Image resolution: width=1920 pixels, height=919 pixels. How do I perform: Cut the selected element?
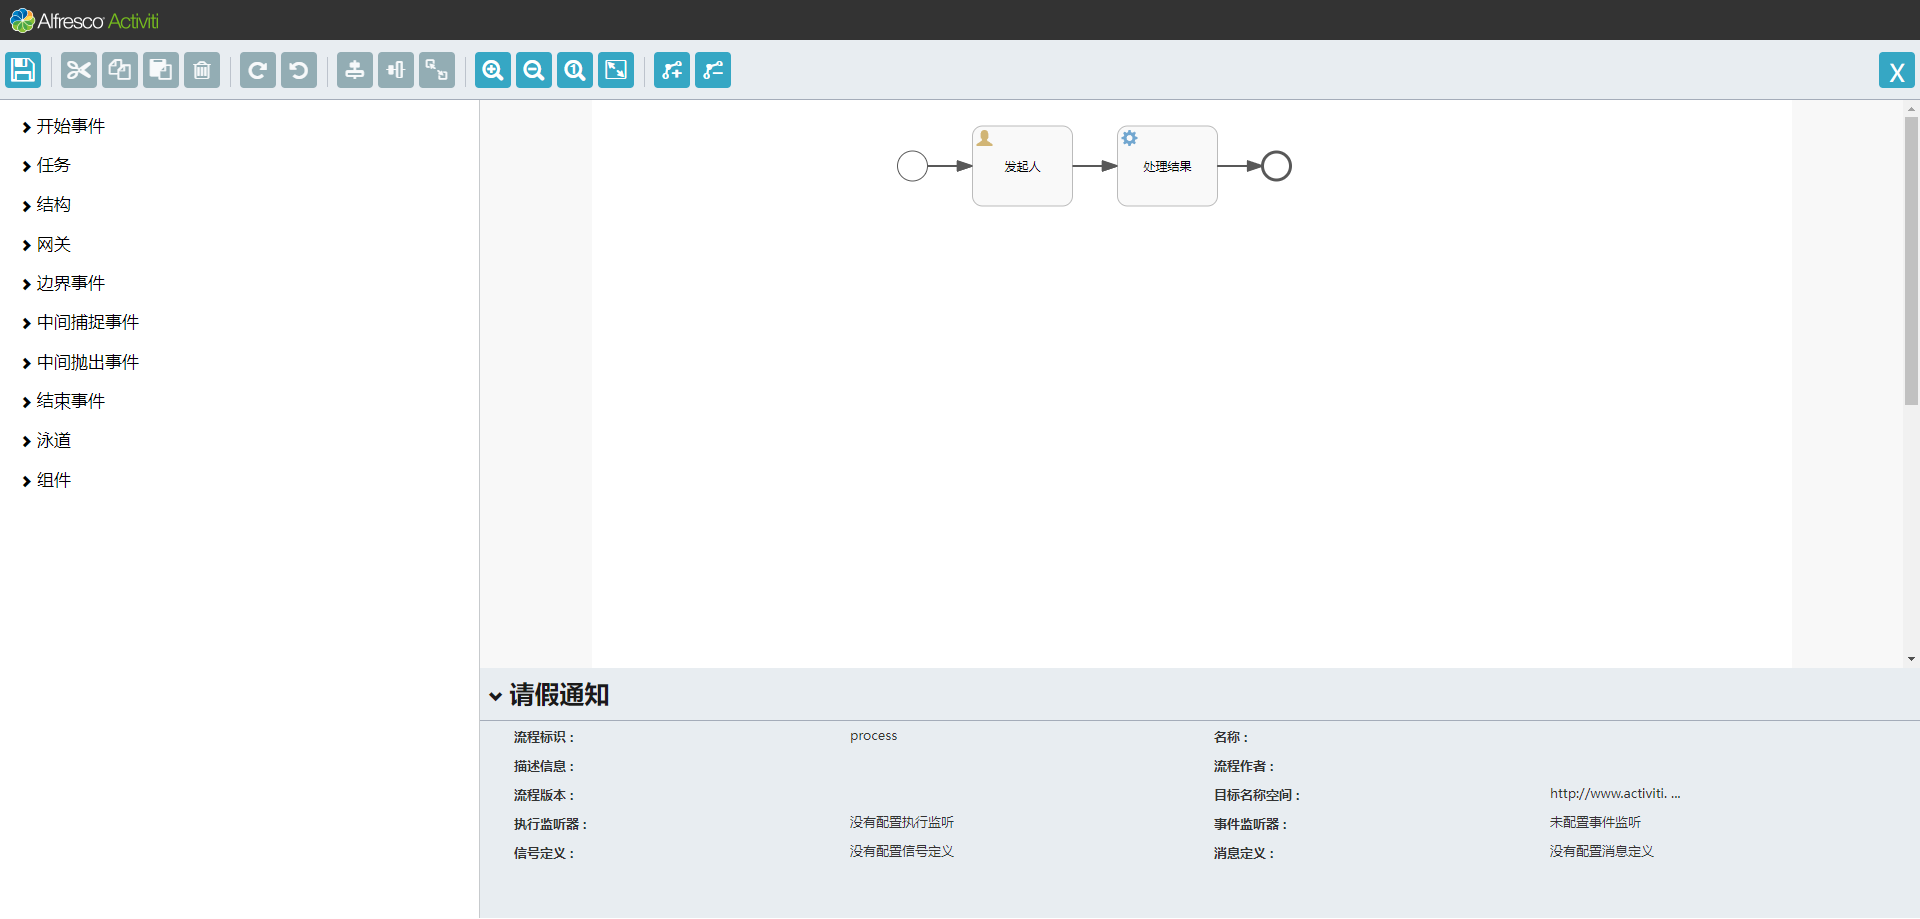(77, 70)
